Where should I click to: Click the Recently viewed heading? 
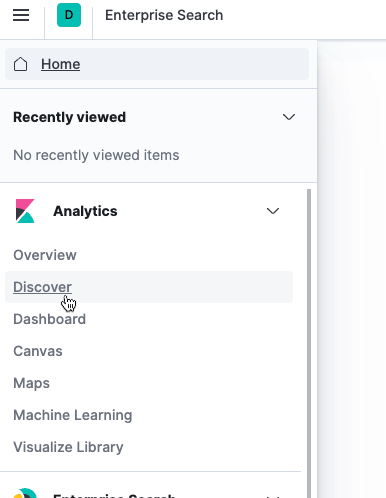(70, 117)
